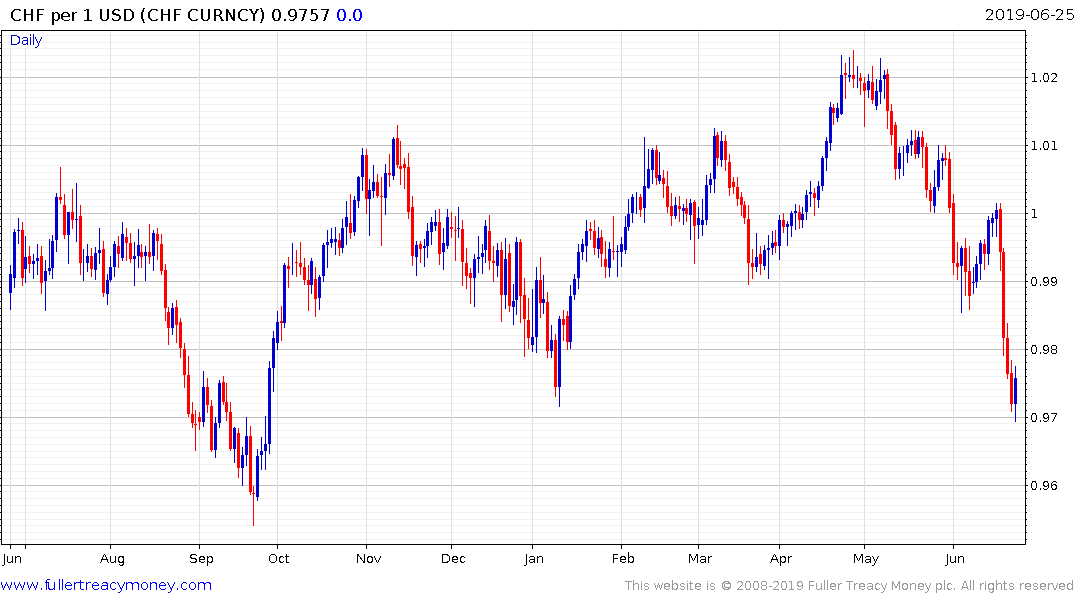Click the blue change value 0.0
The image size is (1075, 600).
tap(349, 15)
